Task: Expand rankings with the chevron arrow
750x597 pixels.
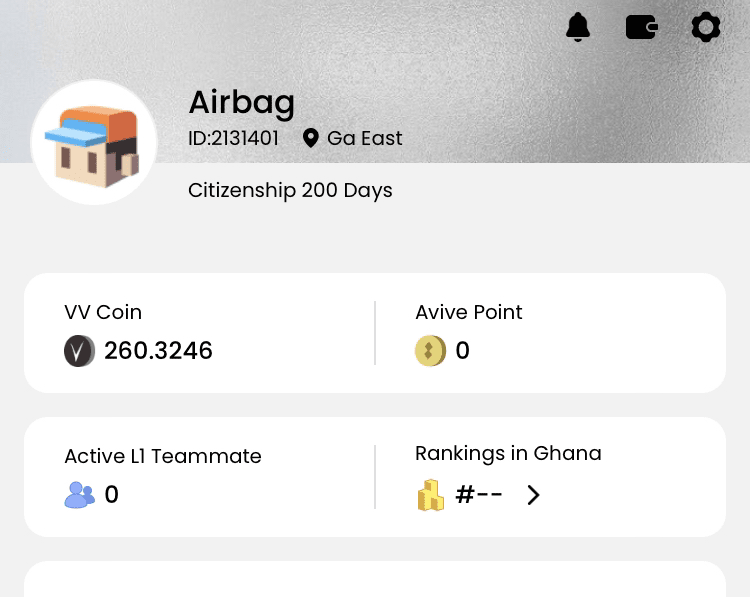Action: coord(533,495)
